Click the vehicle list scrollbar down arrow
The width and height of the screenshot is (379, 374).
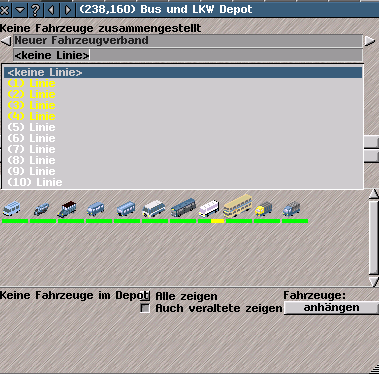pos(374,282)
